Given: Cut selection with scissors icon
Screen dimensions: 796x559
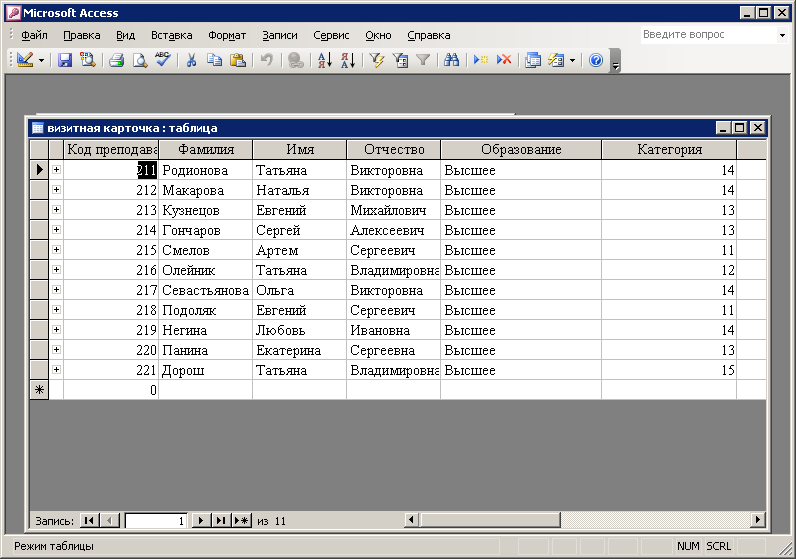Looking at the screenshot, I should (191, 60).
